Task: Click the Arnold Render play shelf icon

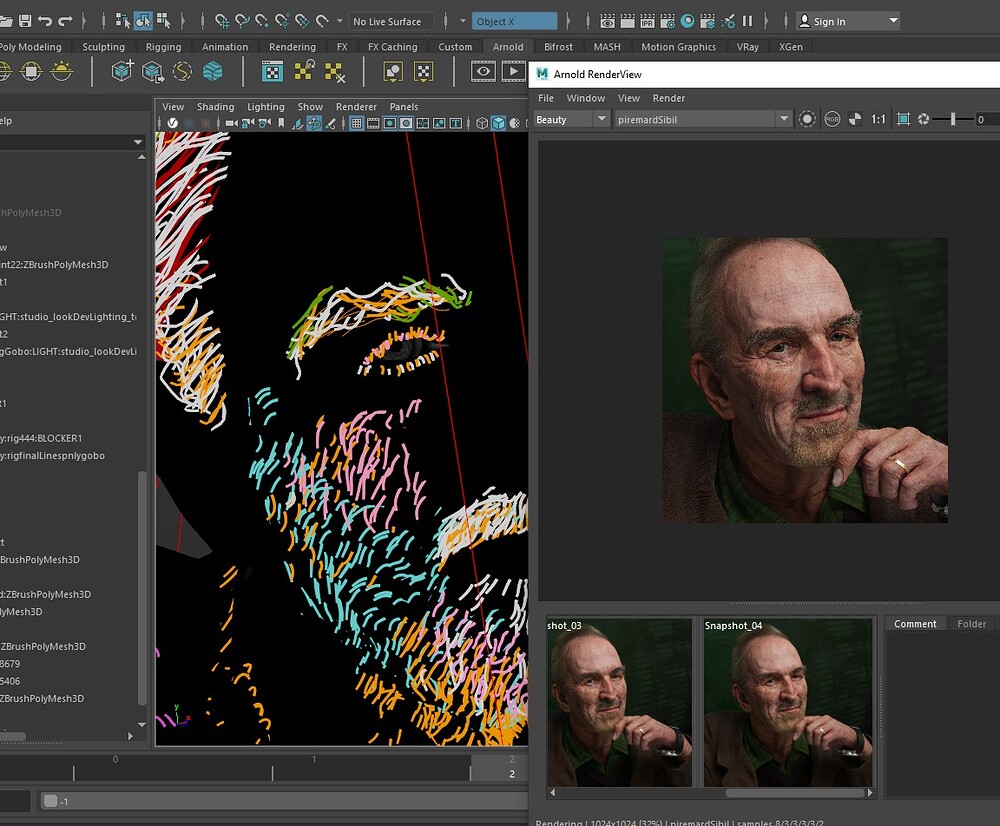Action: click(x=513, y=71)
